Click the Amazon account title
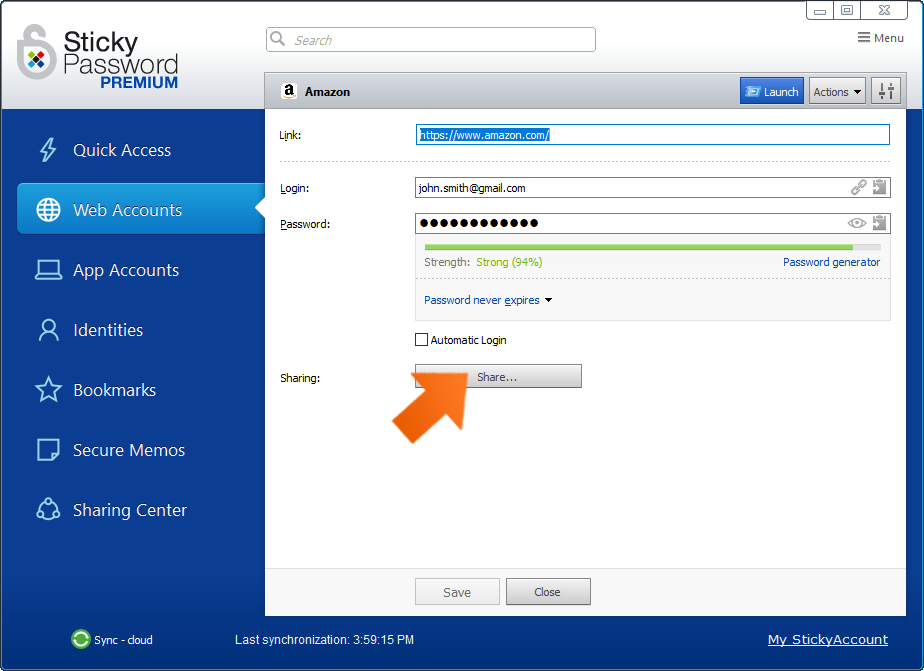Viewport: 924px width, 671px height. 327,92
